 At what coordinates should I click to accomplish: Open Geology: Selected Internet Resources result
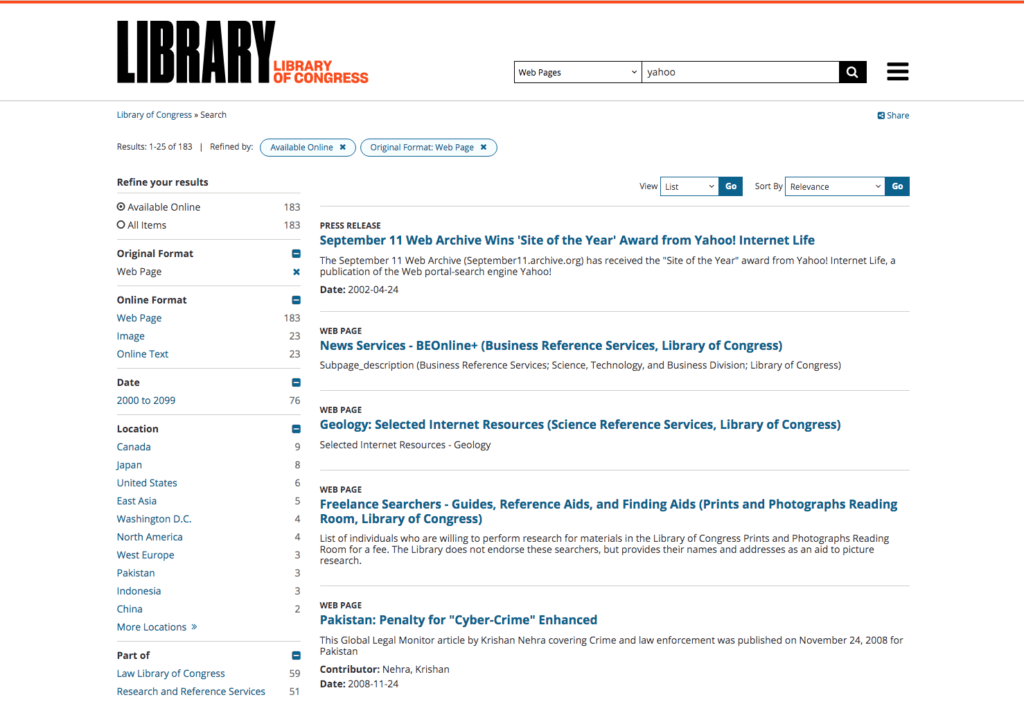pos(580,424)
